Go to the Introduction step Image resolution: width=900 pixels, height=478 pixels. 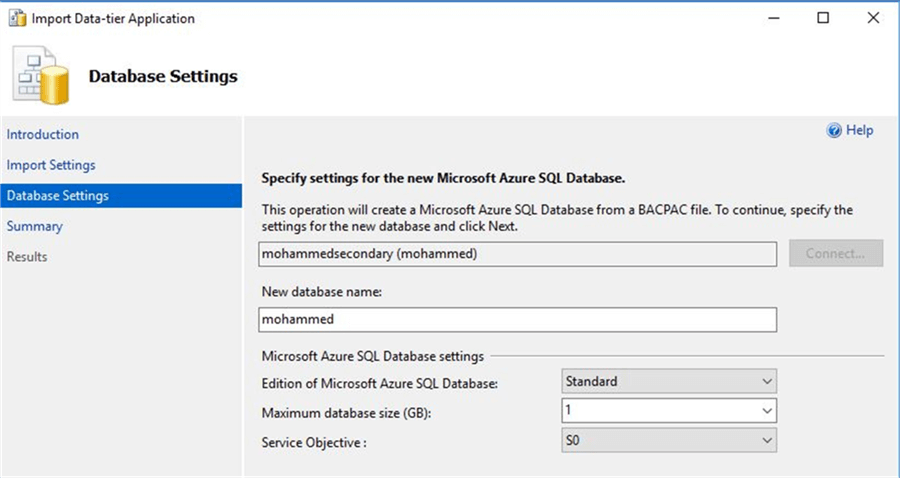(43, 134)
